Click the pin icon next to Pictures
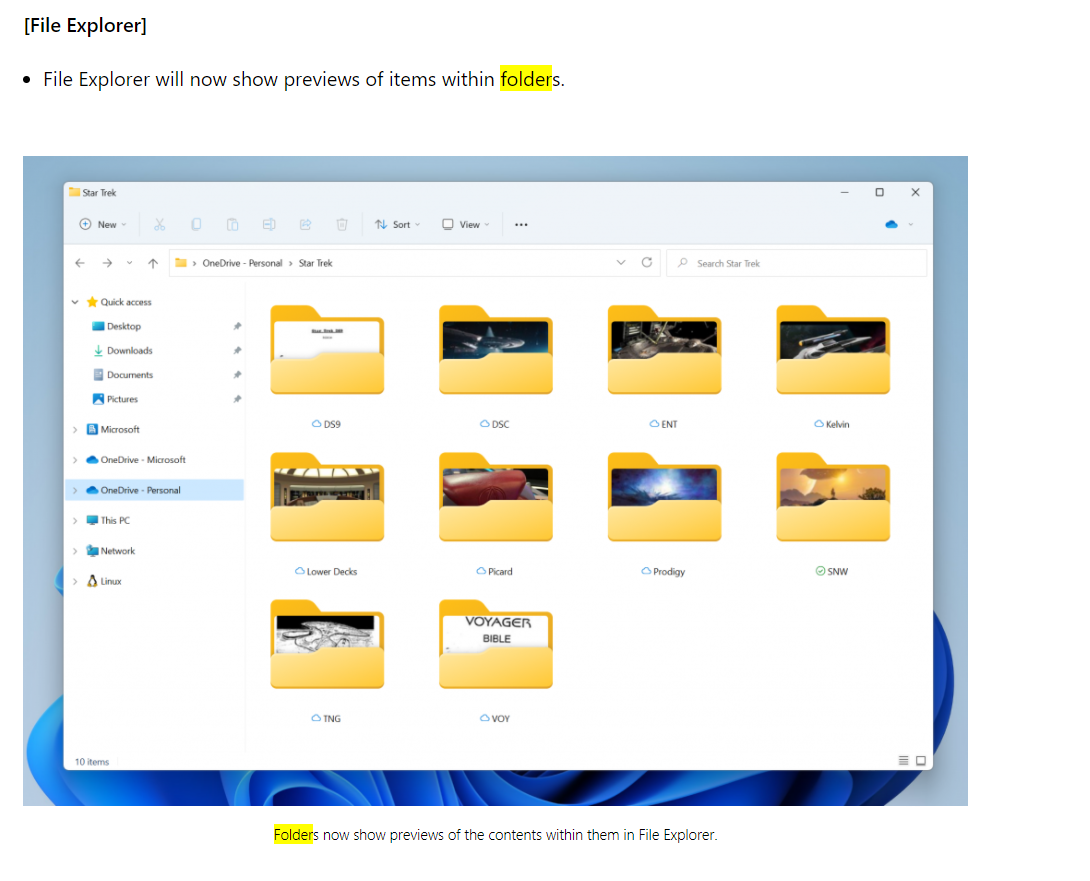 click(x=237, y=399)
